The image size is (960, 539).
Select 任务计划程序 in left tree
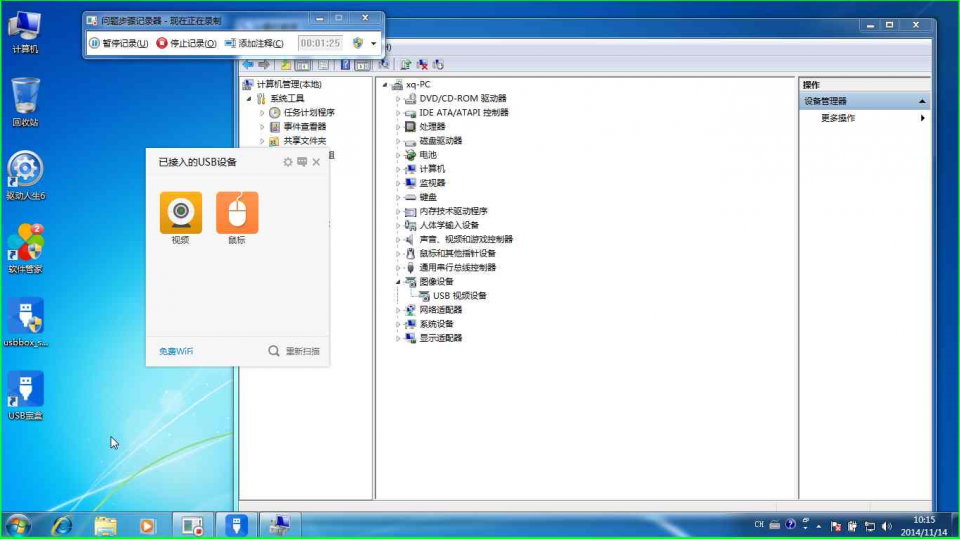click(308, 113)
